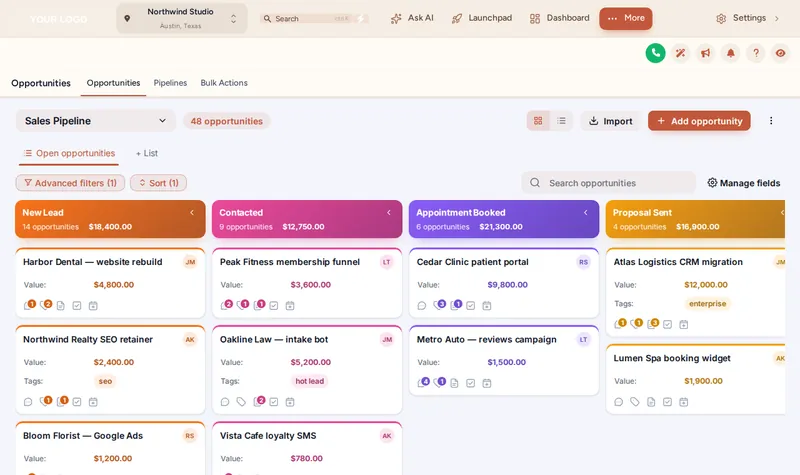Switch to board grid view
Viewport: 800px width, 475px height.
pos(538,121)
